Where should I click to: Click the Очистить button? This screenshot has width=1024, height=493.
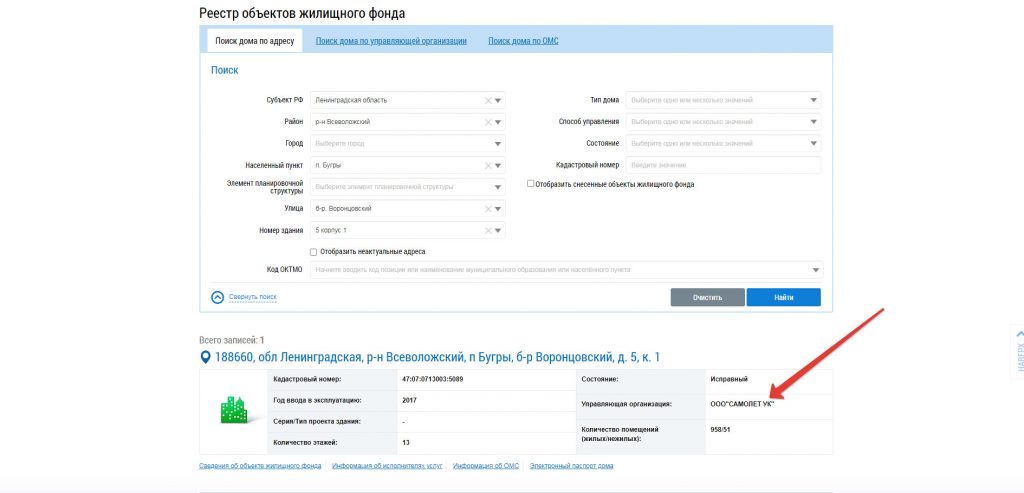click(x=707, y=297)
